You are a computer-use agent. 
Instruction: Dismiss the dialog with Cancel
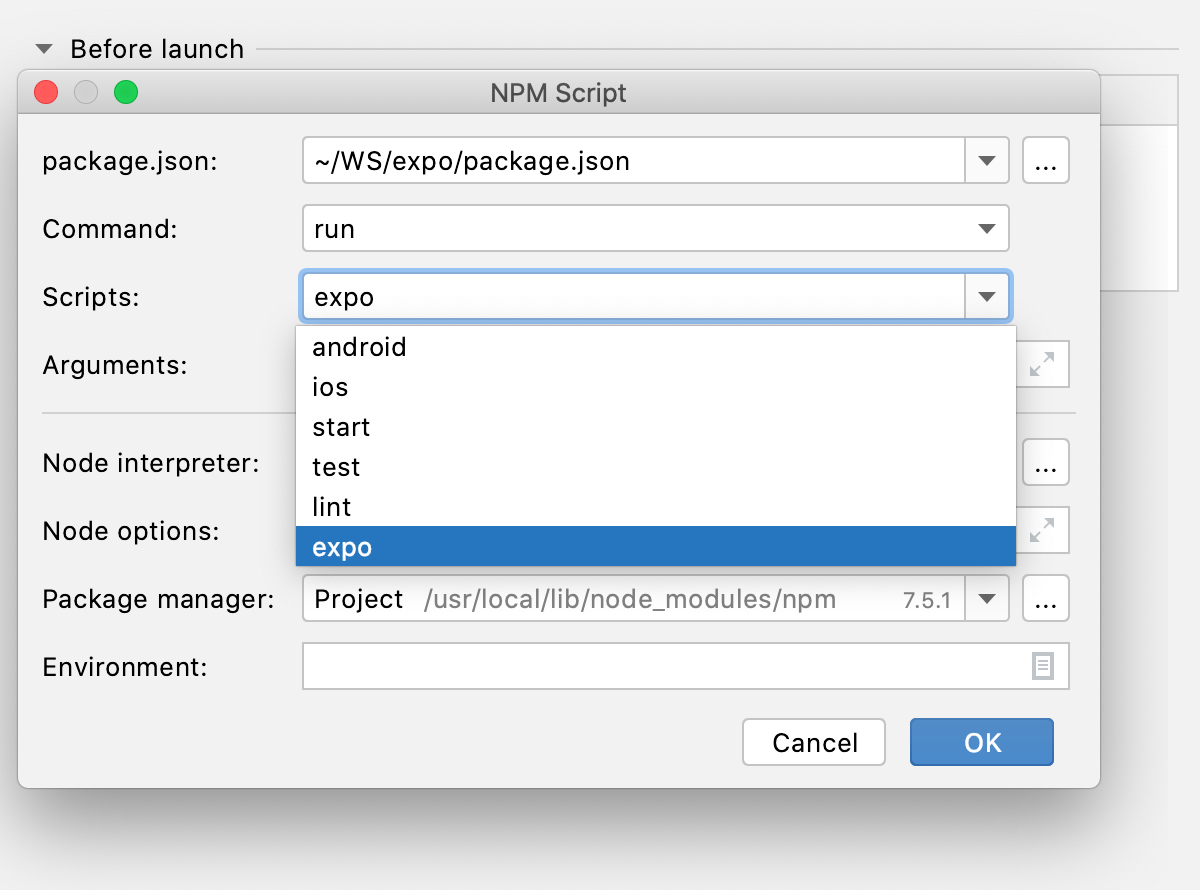pos(813,742)
